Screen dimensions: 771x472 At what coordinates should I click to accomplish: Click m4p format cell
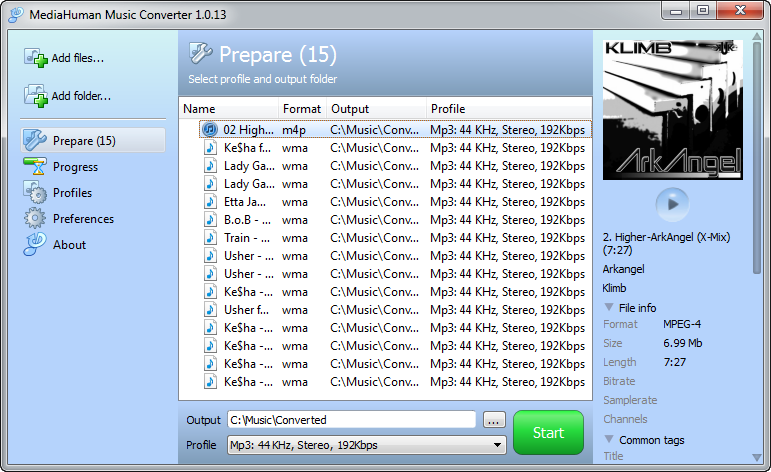pyautogui.click(x=294, y=130)
